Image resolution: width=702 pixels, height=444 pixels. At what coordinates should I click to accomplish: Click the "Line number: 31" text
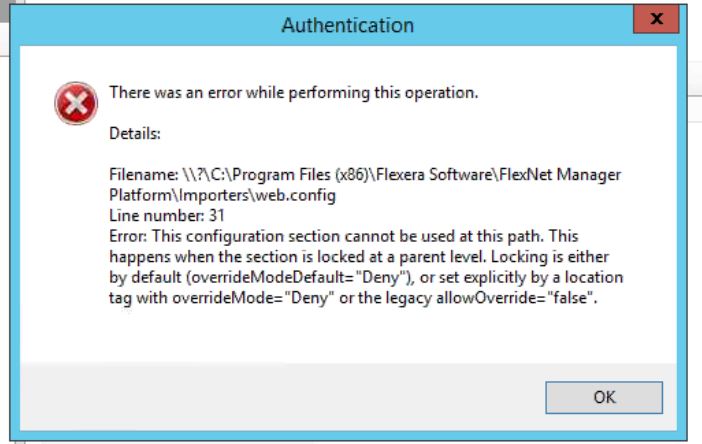(166, 215)
